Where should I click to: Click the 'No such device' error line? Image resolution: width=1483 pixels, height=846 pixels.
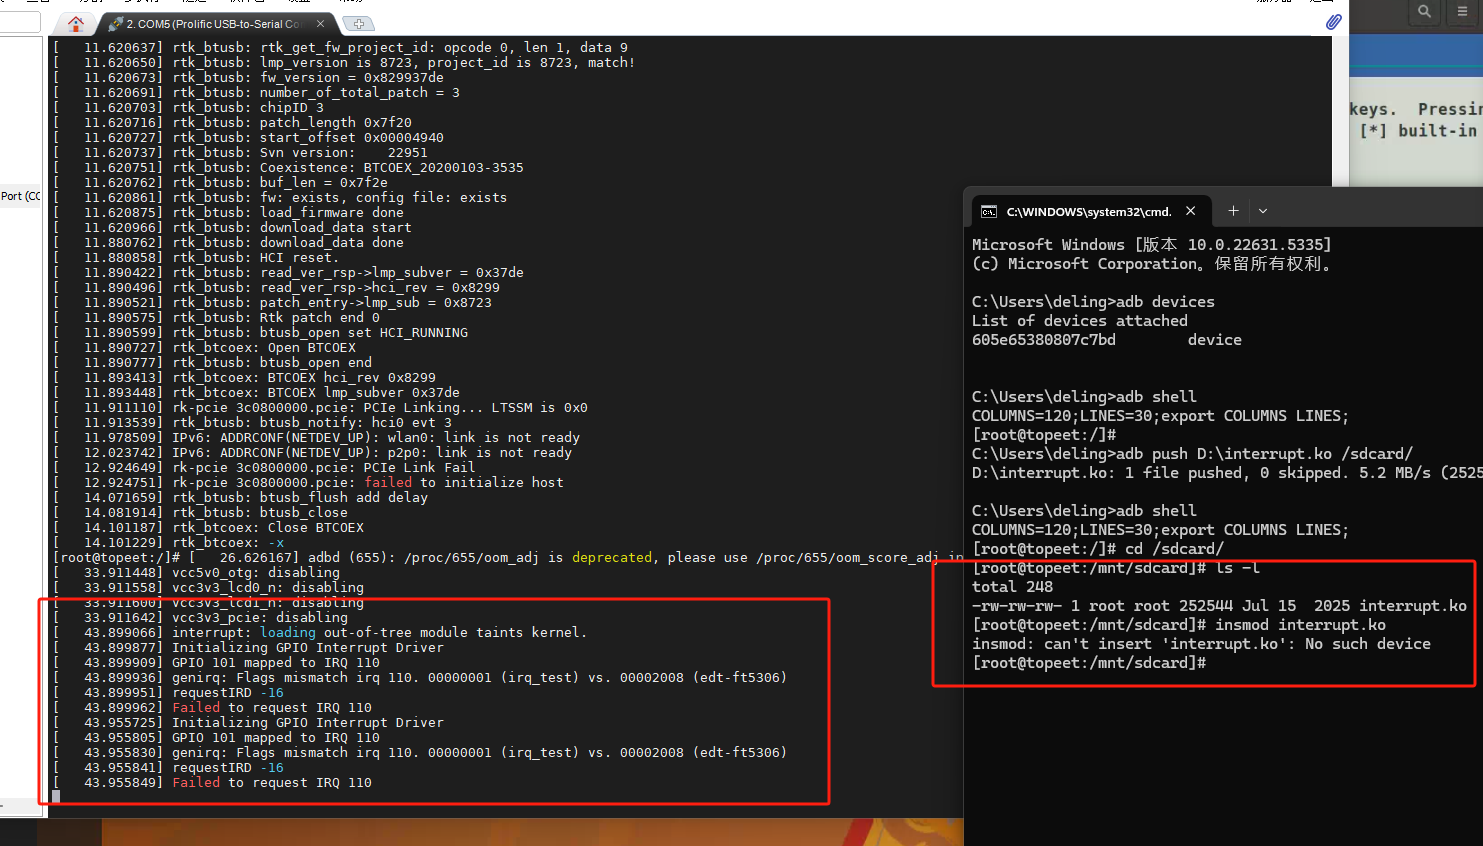click(x=1201, y=644)
